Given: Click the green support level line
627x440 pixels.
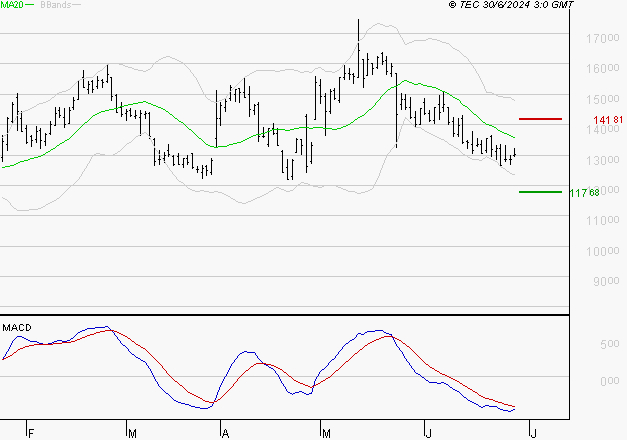Looking at the screenshot, I should pos(540,192).
